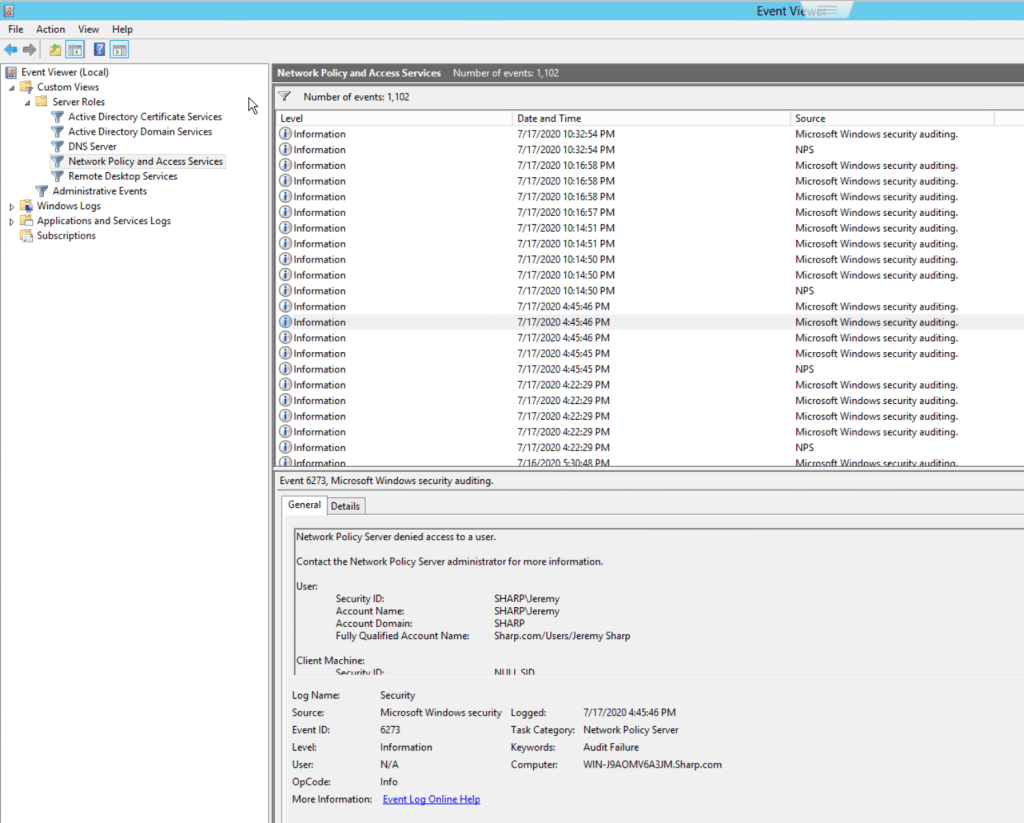This screenshot has height=823, width=1024.
Task: Select Remote Desktop Services custom view
Action: 122,176
